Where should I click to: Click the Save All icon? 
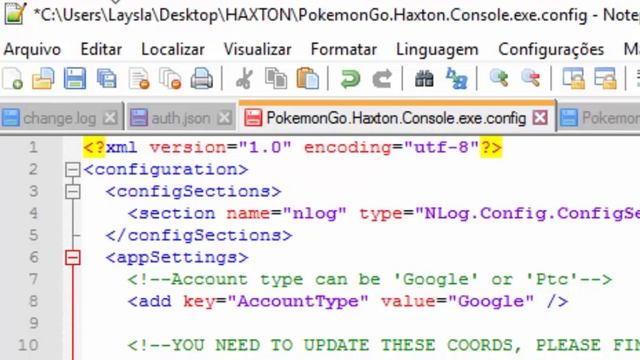click(107, 78)
